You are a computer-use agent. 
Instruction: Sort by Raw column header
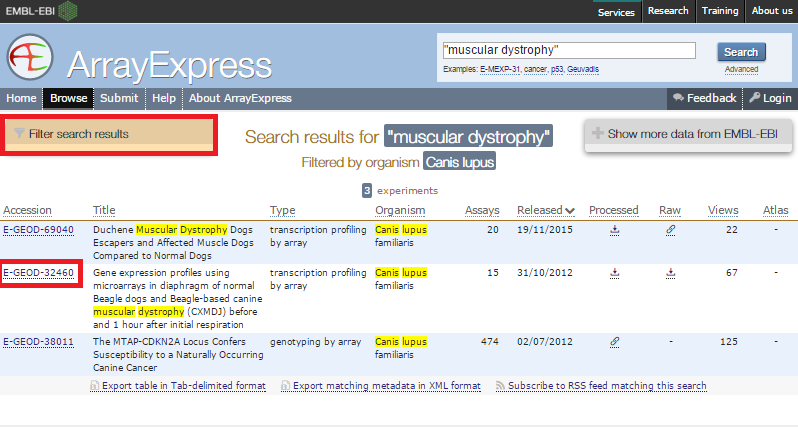670,210
